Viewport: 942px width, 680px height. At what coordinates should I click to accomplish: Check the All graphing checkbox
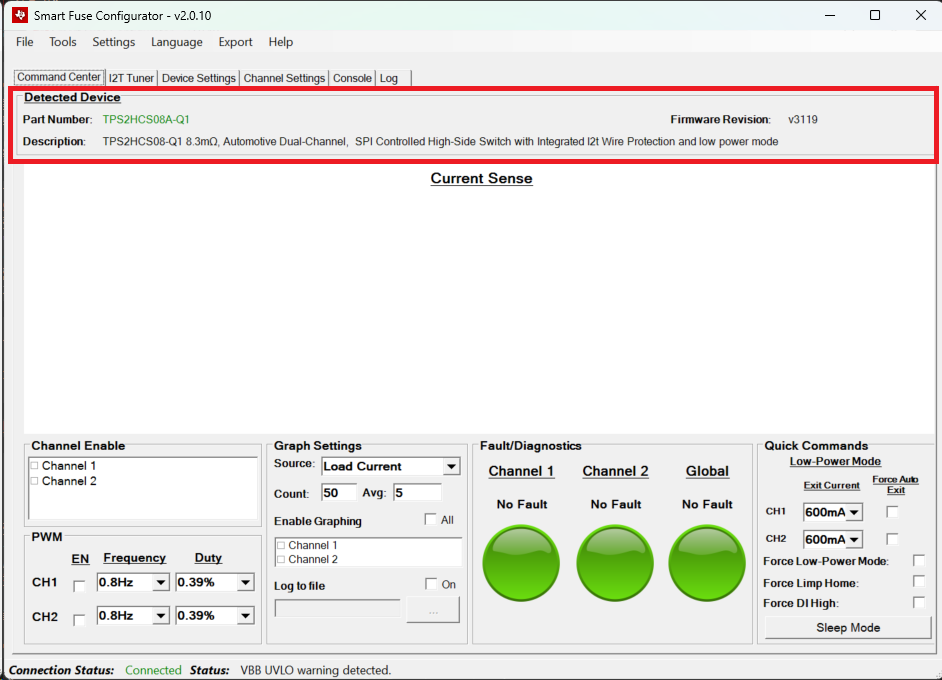(x=430, y=520)
